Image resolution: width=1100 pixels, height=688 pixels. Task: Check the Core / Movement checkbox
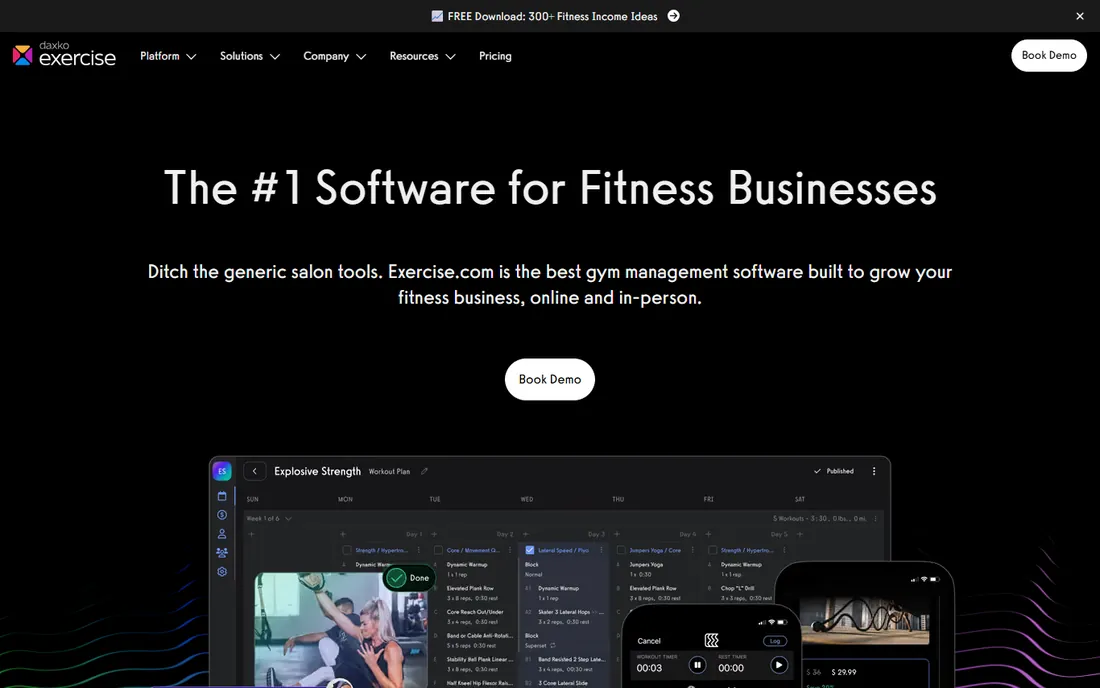438,551
